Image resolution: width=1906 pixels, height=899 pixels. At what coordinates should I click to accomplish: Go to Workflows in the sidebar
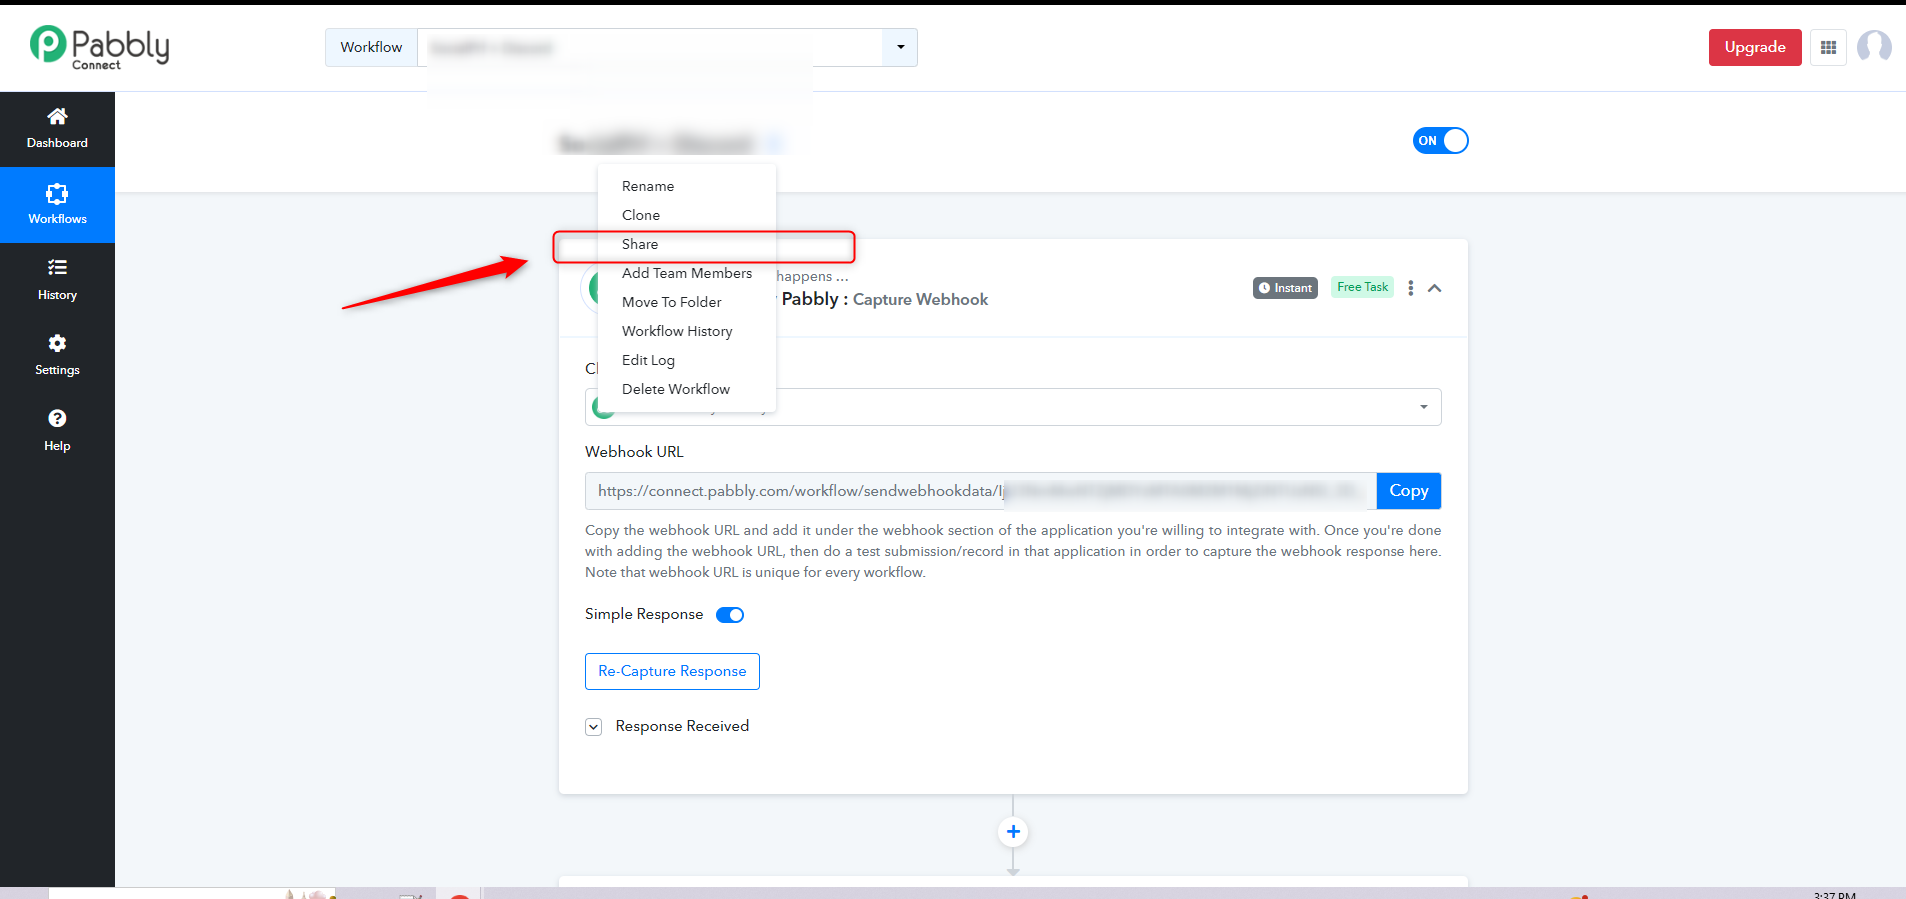[x=57, y=205]
